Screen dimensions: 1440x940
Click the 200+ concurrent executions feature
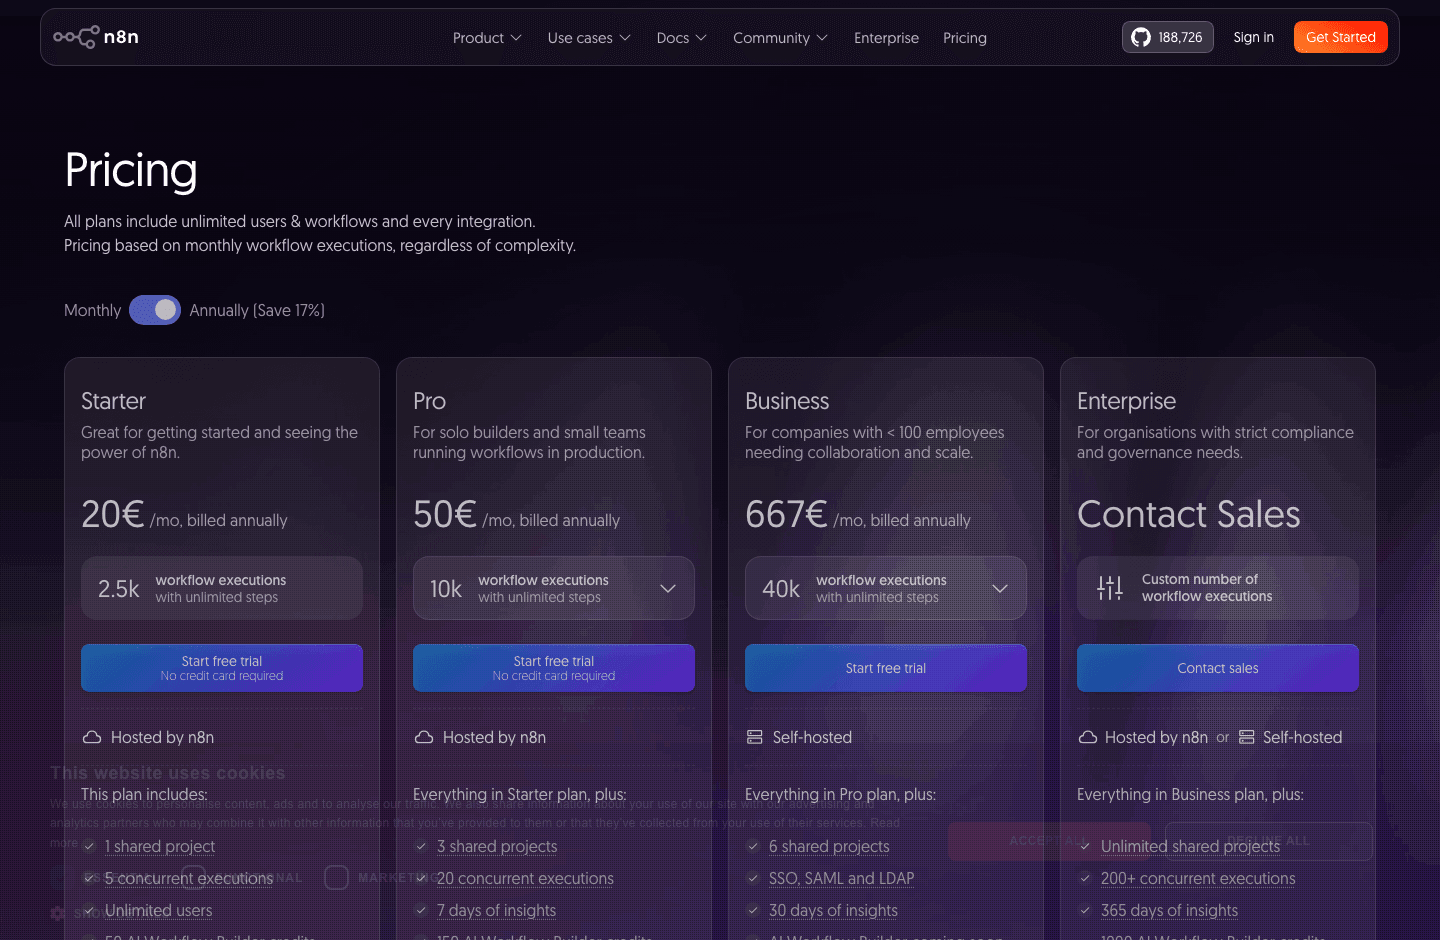tap(1198, 878)
